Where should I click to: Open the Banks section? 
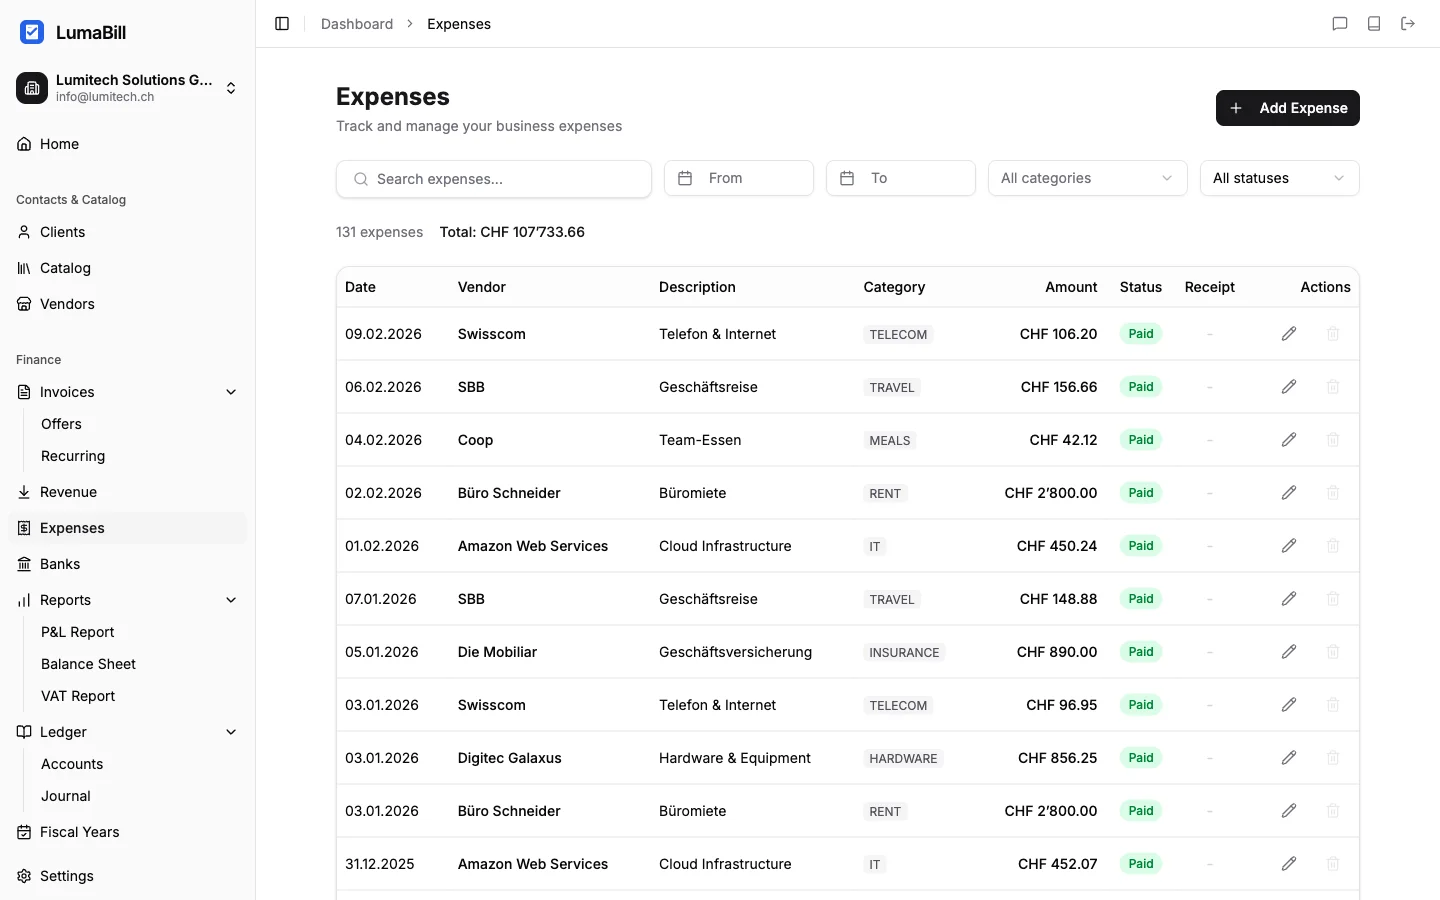click(x=59, y=564)
